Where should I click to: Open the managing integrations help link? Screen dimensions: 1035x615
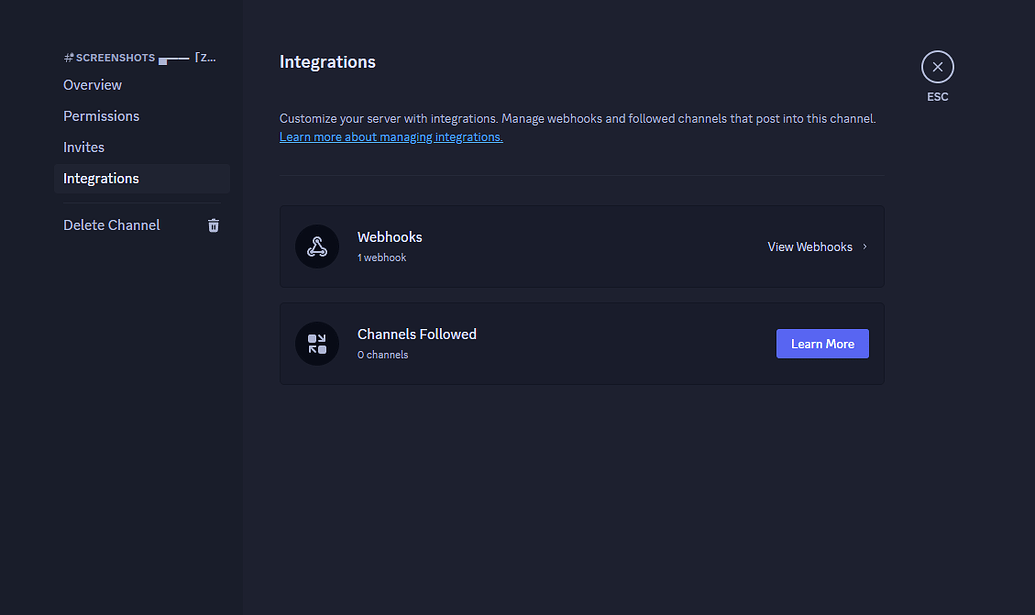pos(390,136)
